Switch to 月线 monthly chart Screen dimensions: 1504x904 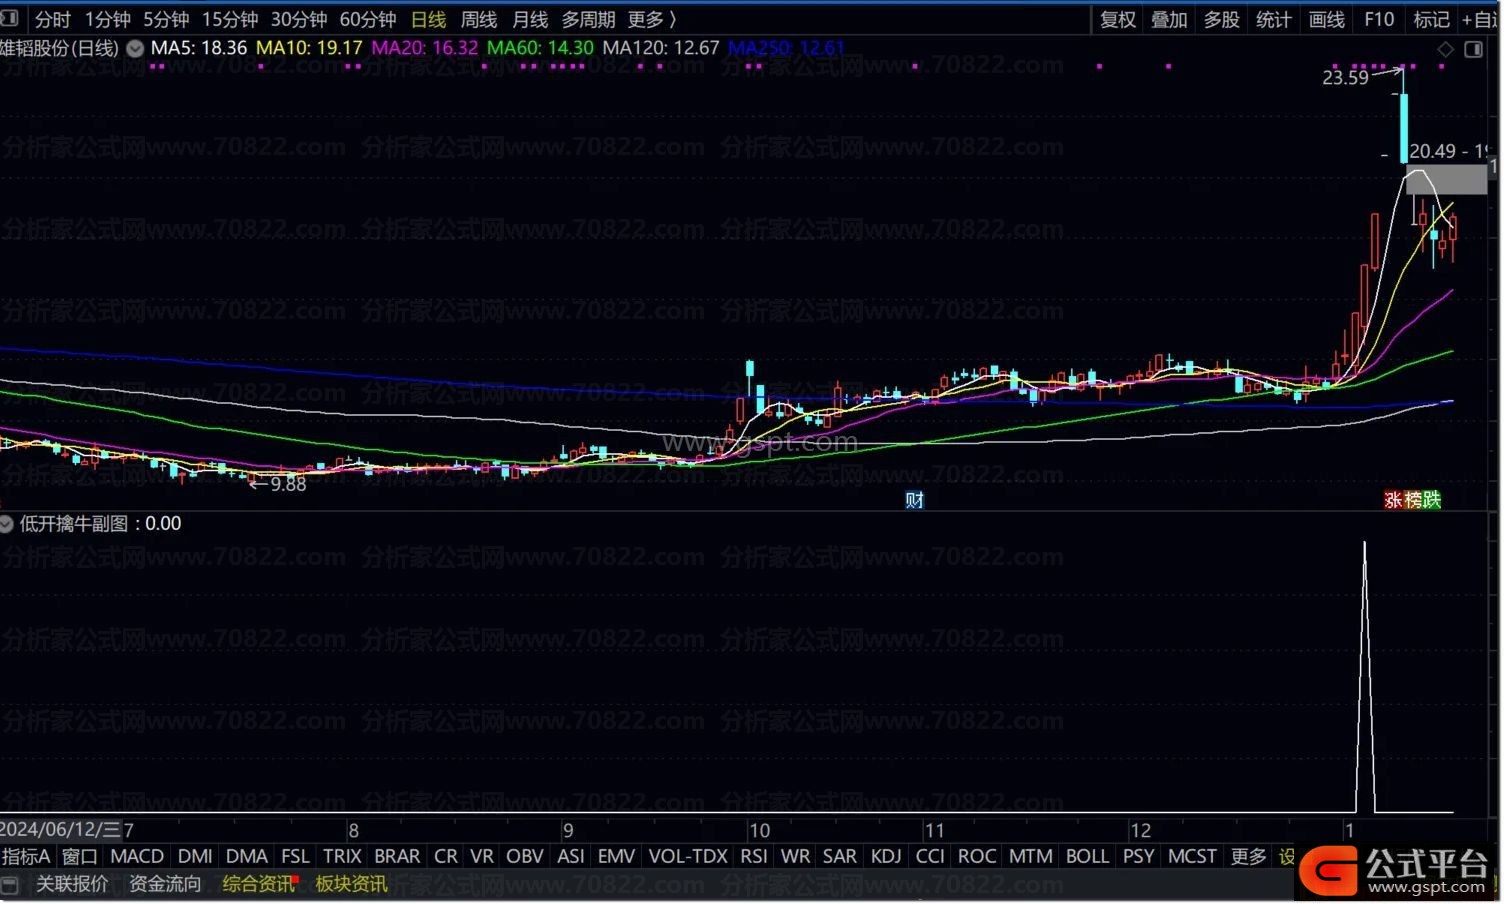pos(530,19)
